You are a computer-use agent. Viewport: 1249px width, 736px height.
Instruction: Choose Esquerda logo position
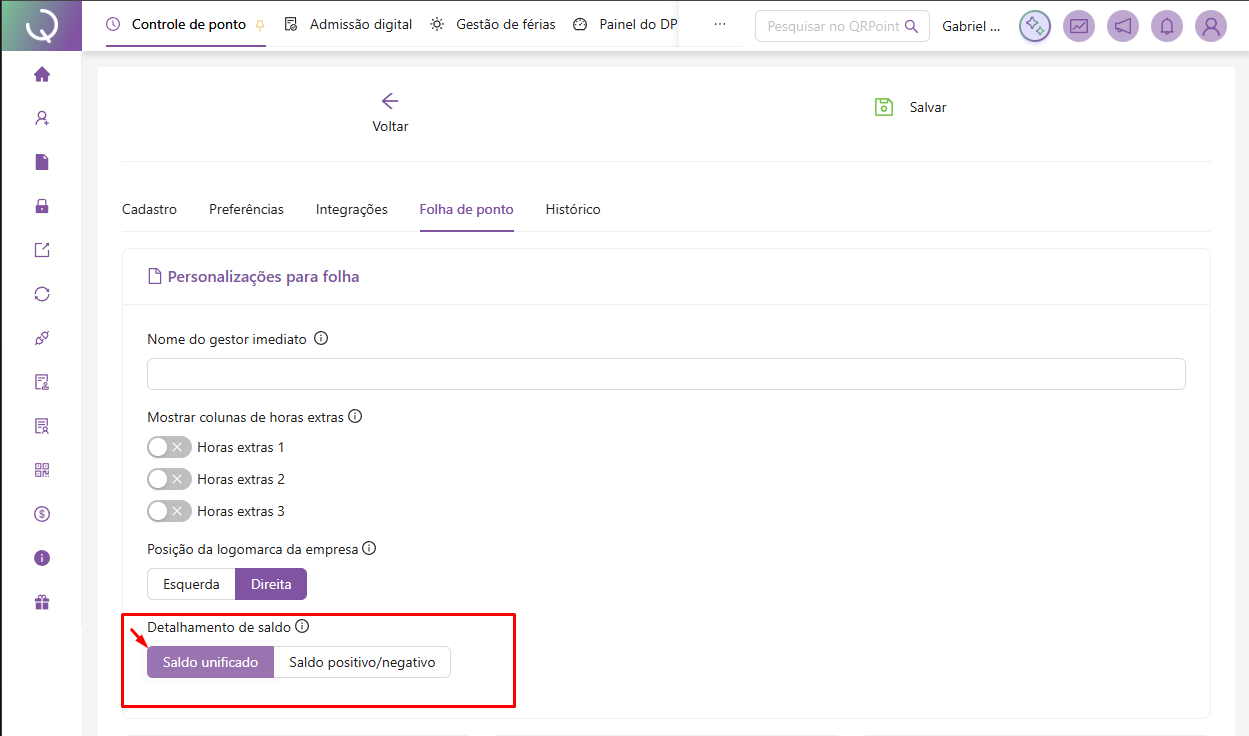pos(191,584)
